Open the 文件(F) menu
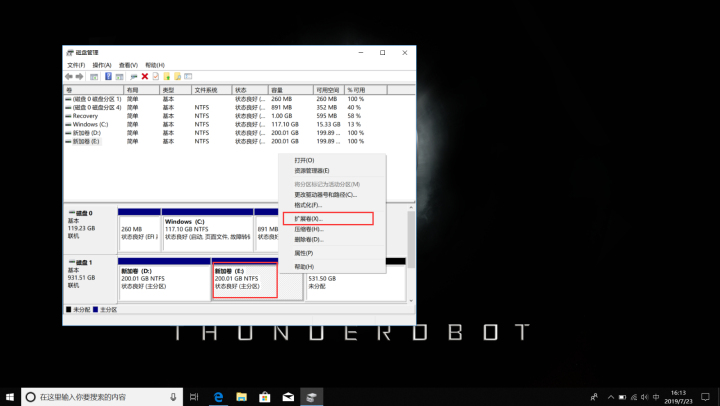The height and width of the screenshot is (406, 720). pyautogui.click(x=76, y=65)
